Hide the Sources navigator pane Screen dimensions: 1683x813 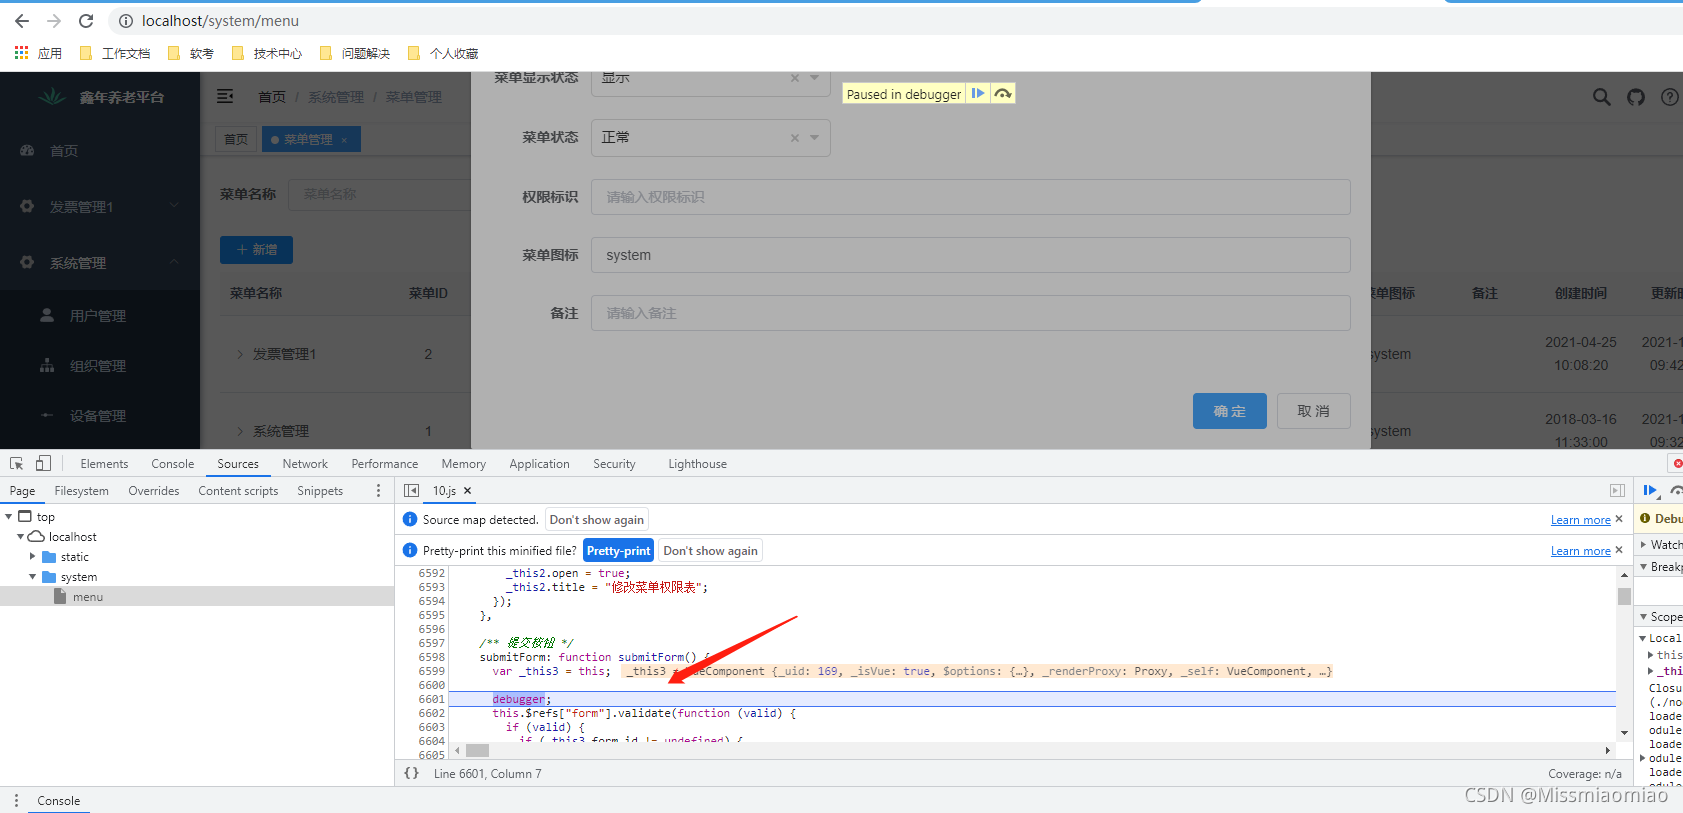tap(411, 491)
